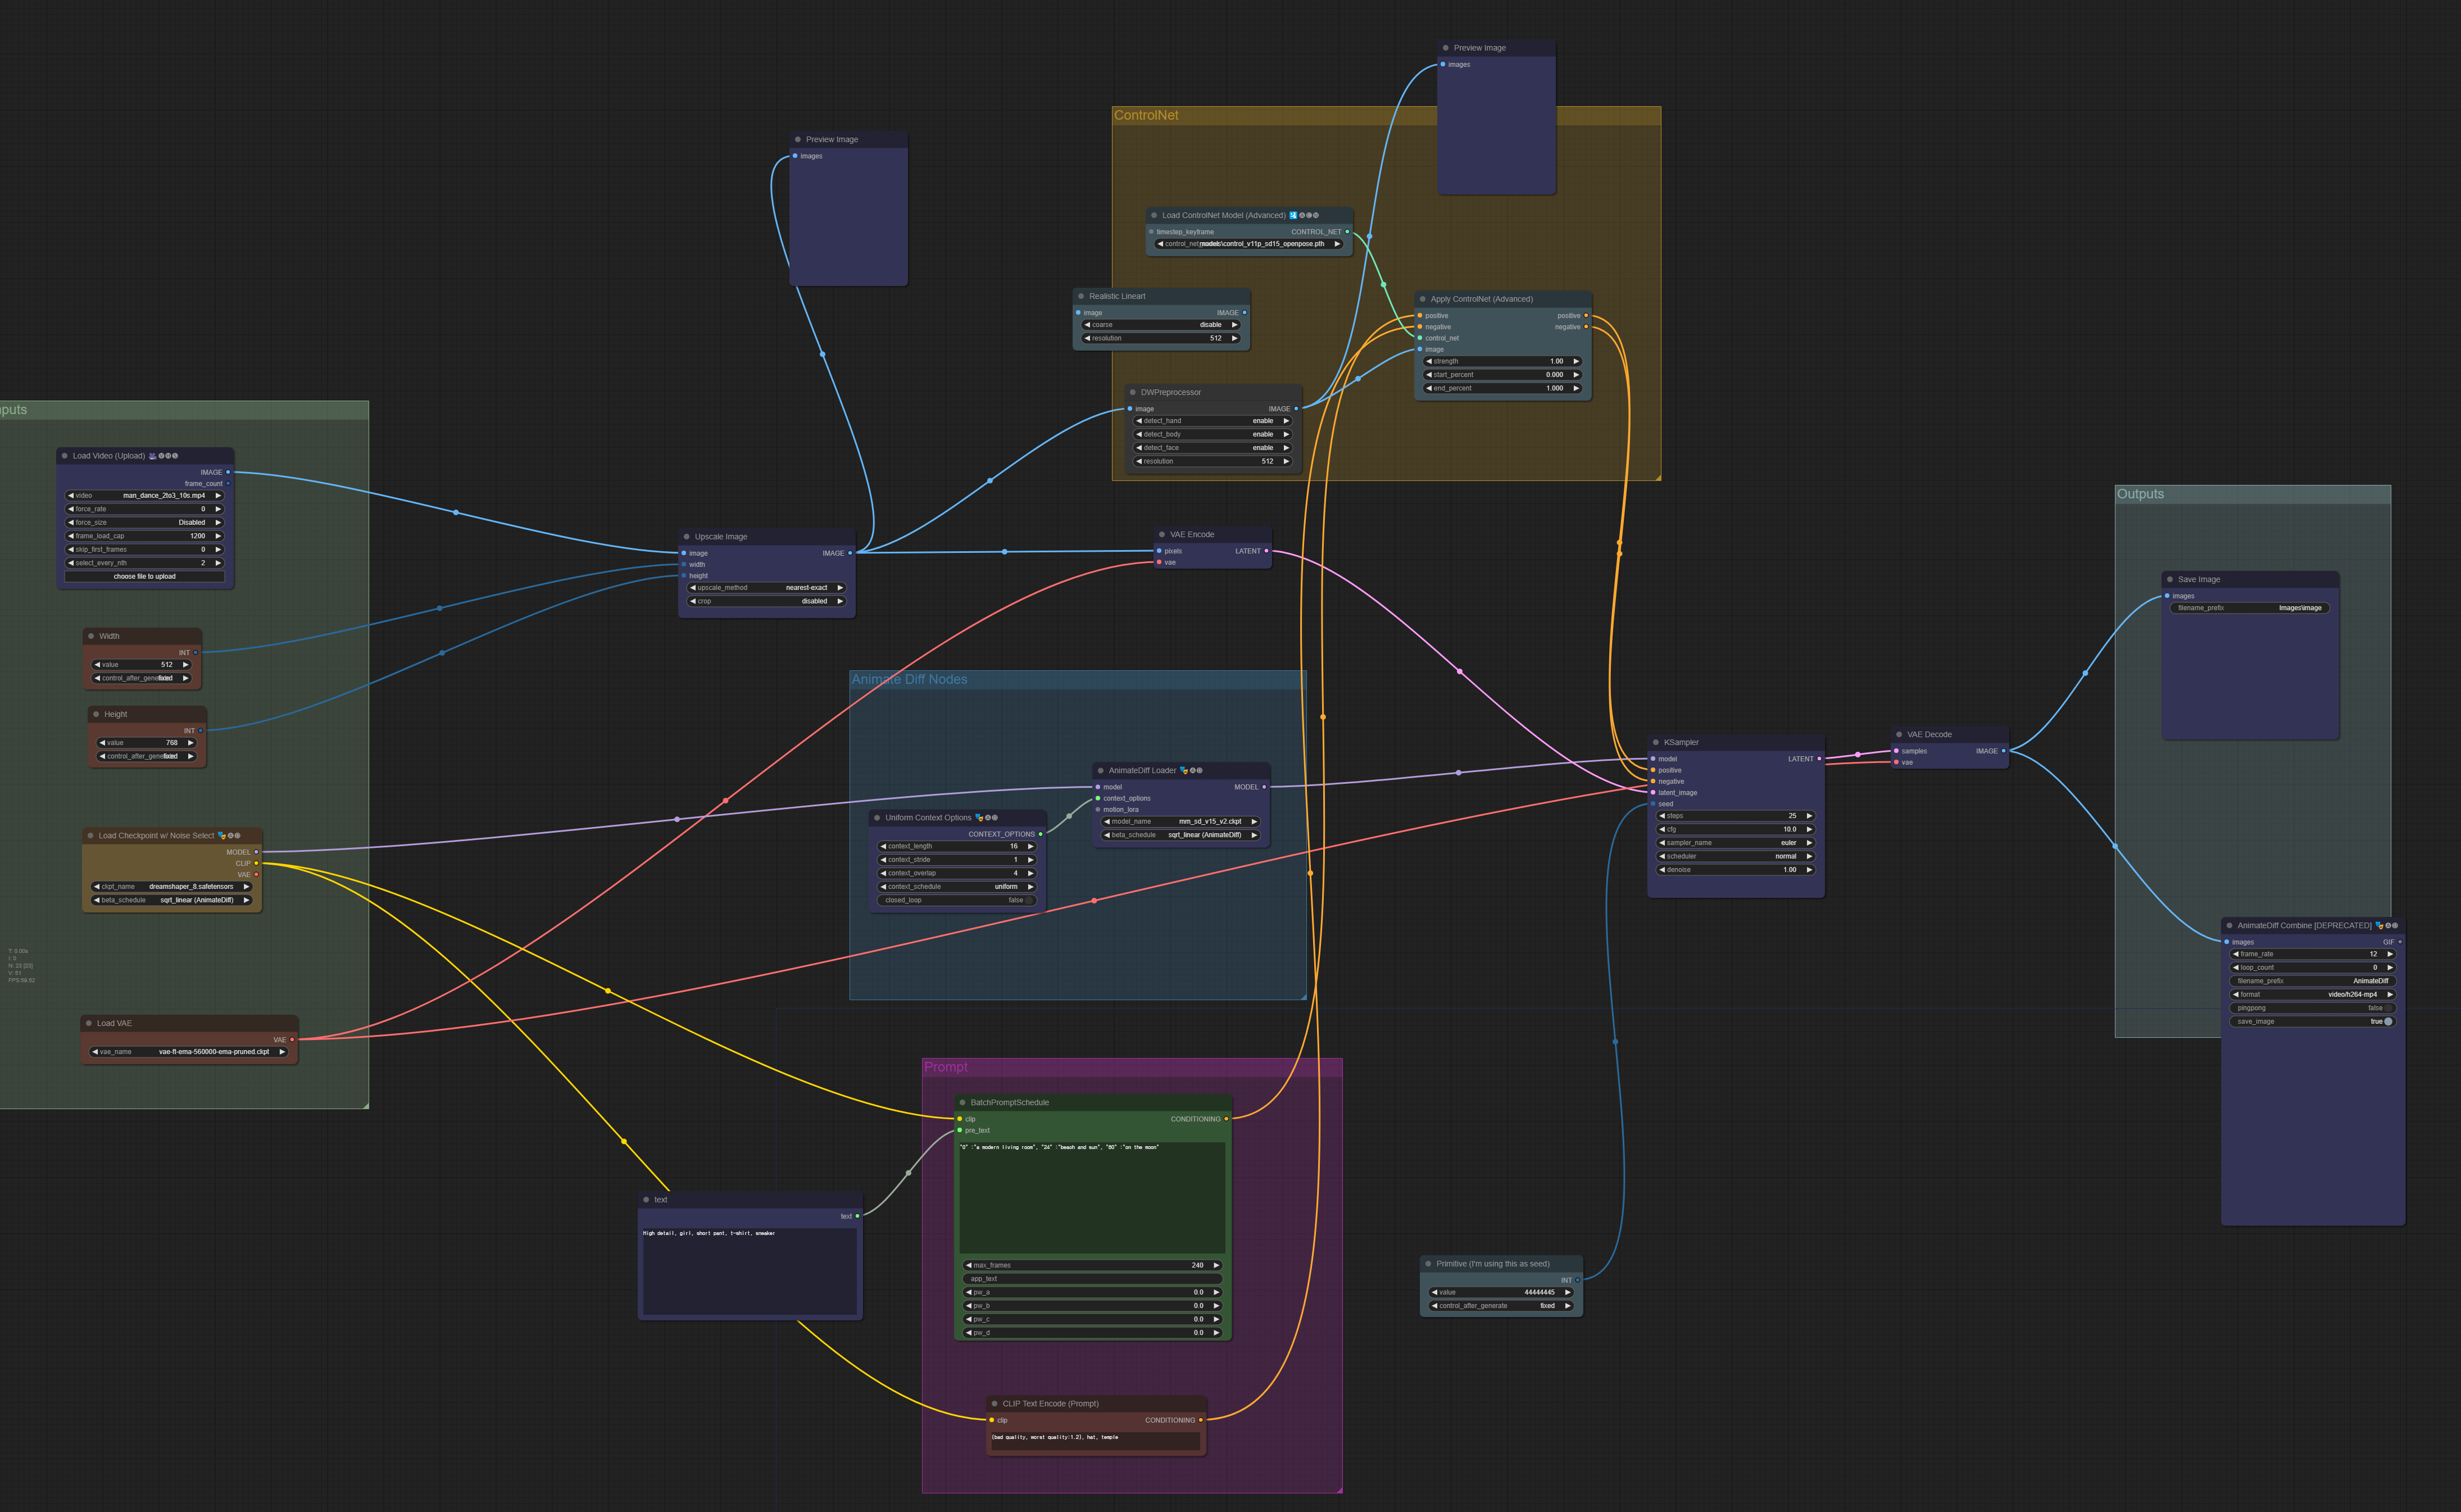Open the sampler_name dropdown in KSampler
Image resolution: width=2461 pixels, height=1512 pixels.
coord(1735,843)
